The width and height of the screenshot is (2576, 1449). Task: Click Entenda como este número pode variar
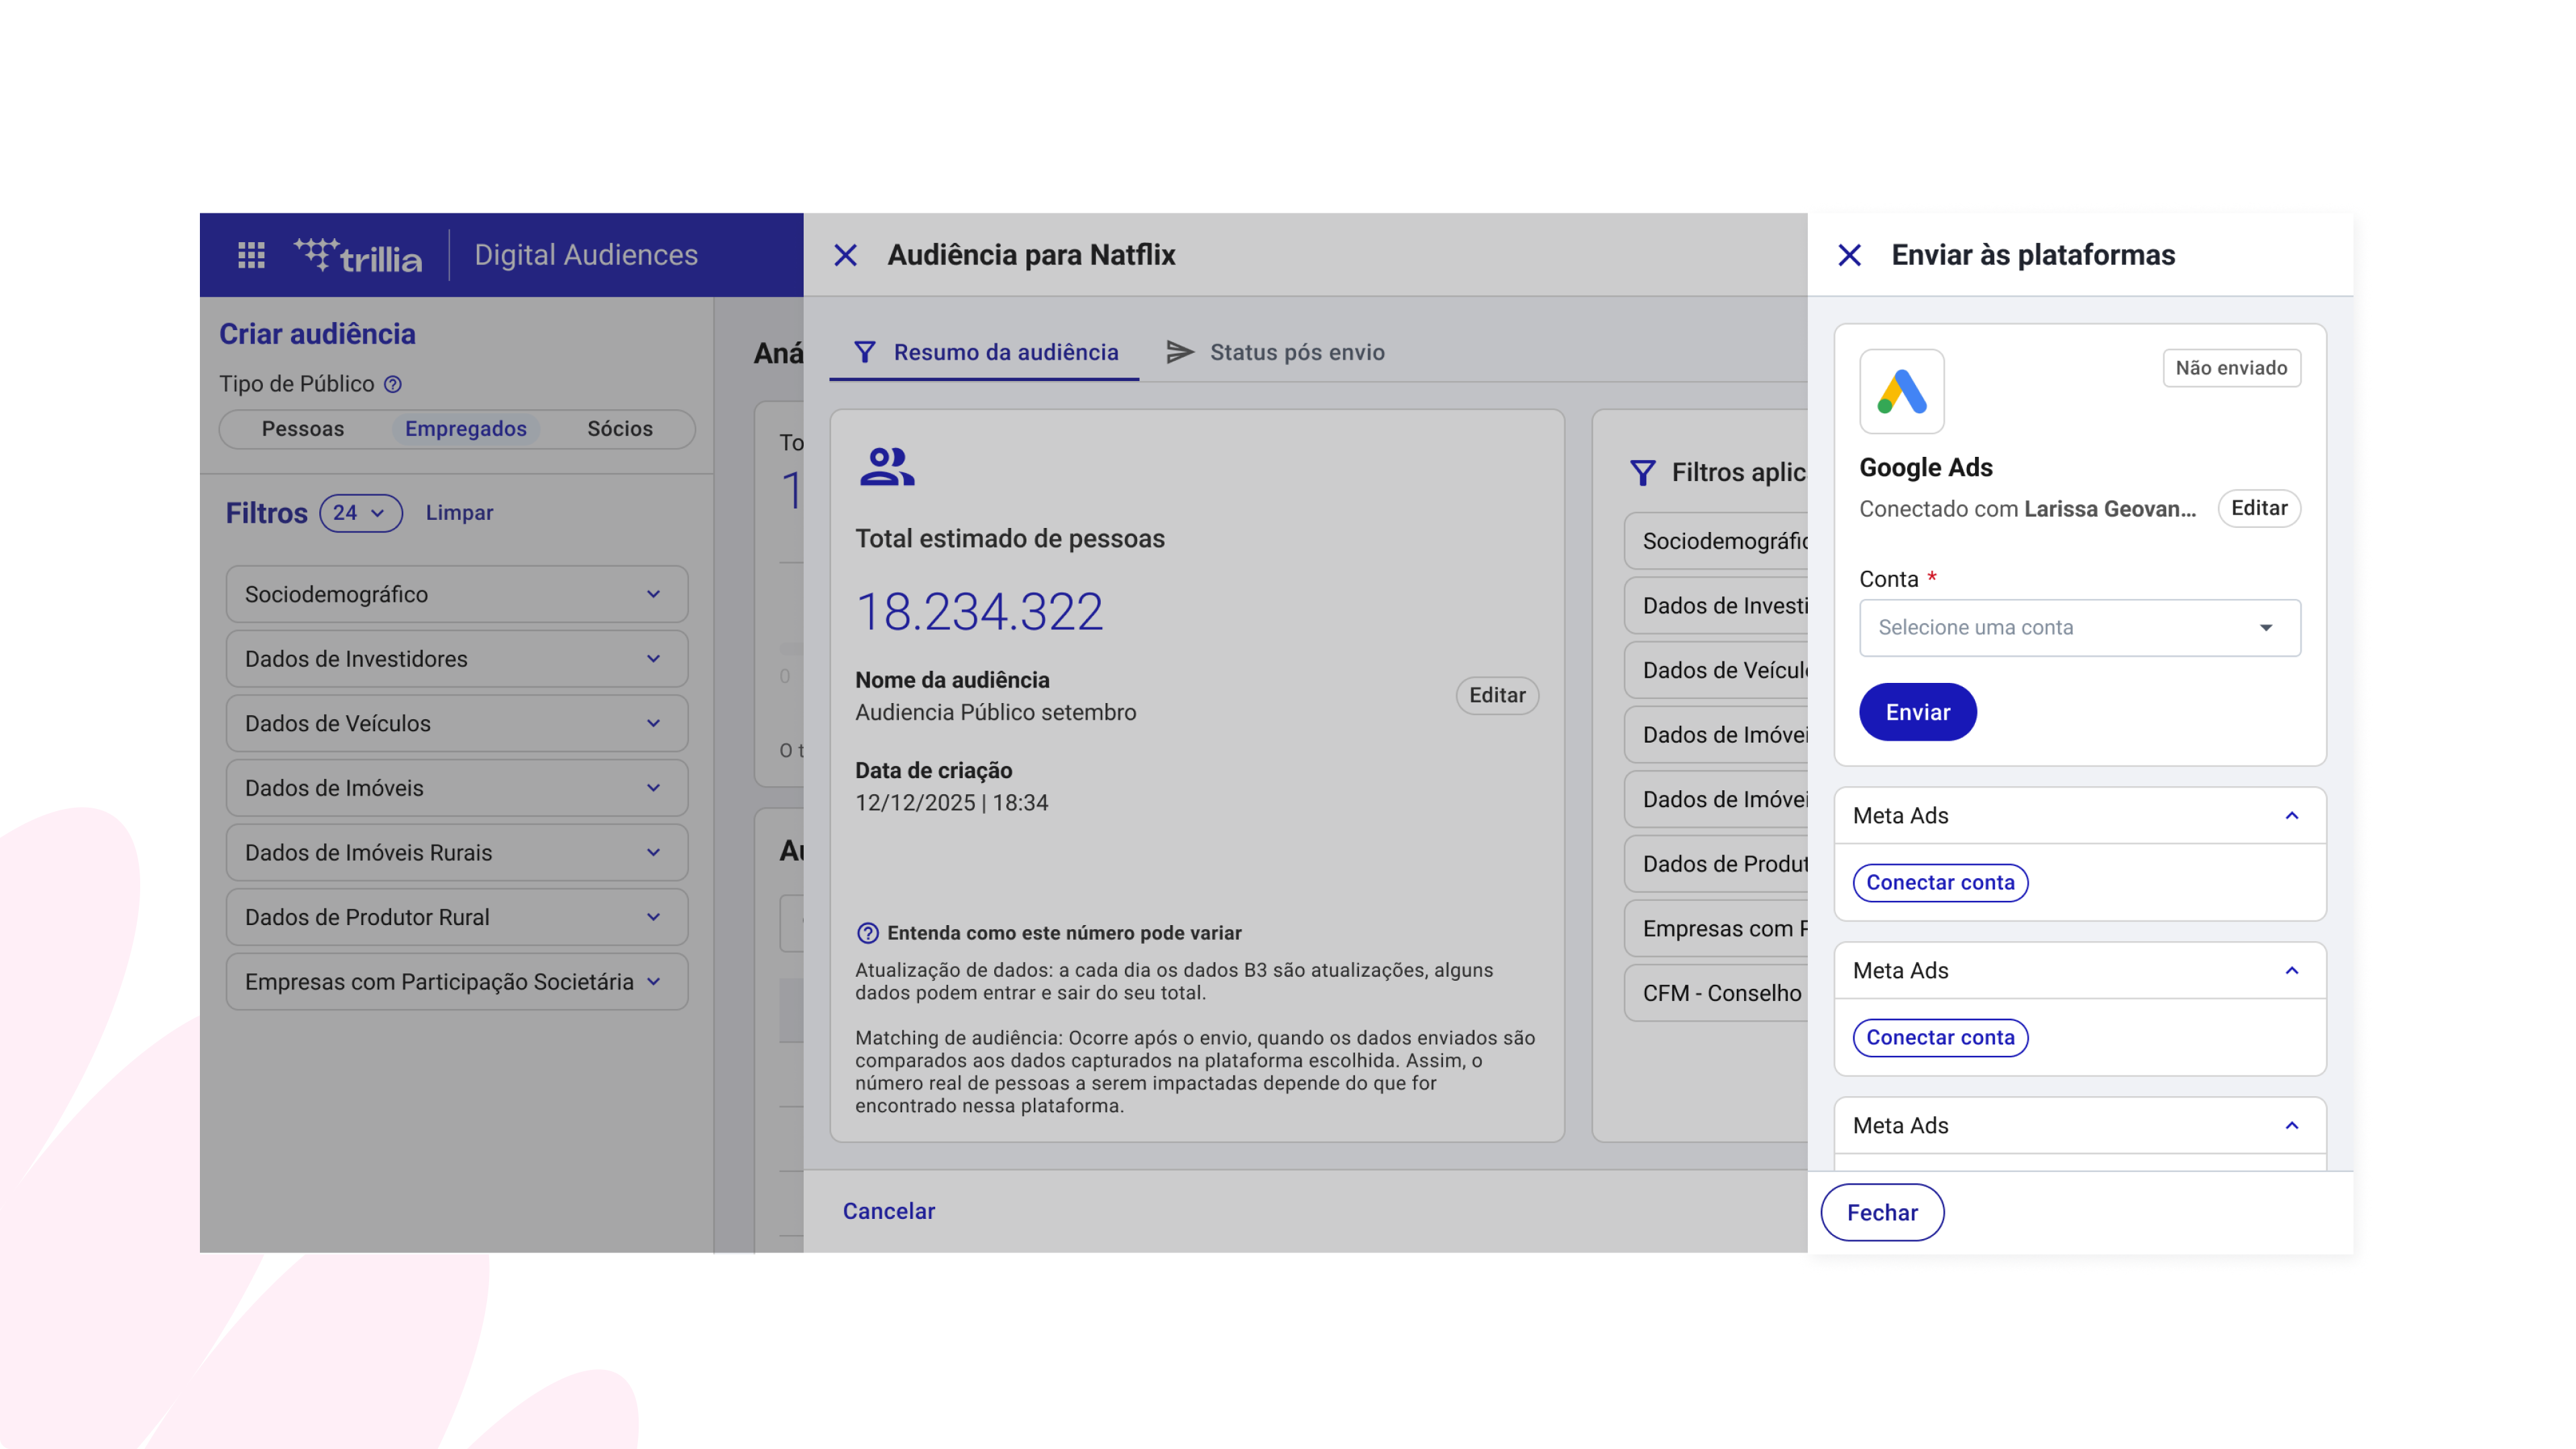[x=1064, y=933]
